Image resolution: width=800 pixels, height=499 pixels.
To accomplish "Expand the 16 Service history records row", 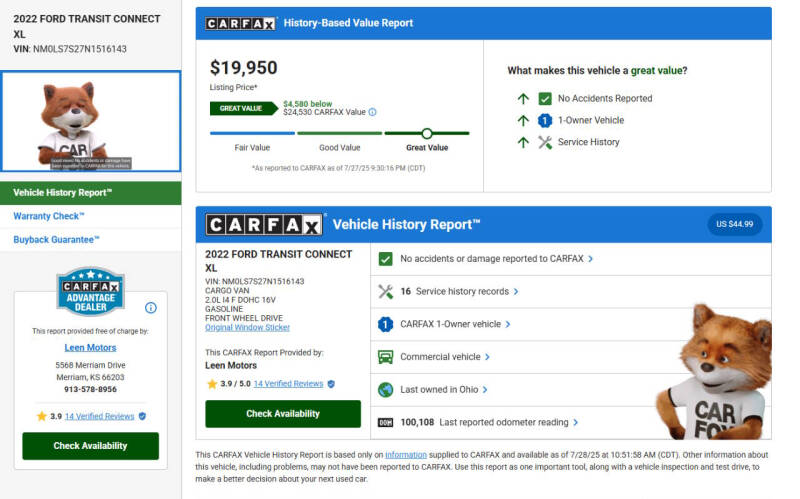I will (x=459, y=292).
